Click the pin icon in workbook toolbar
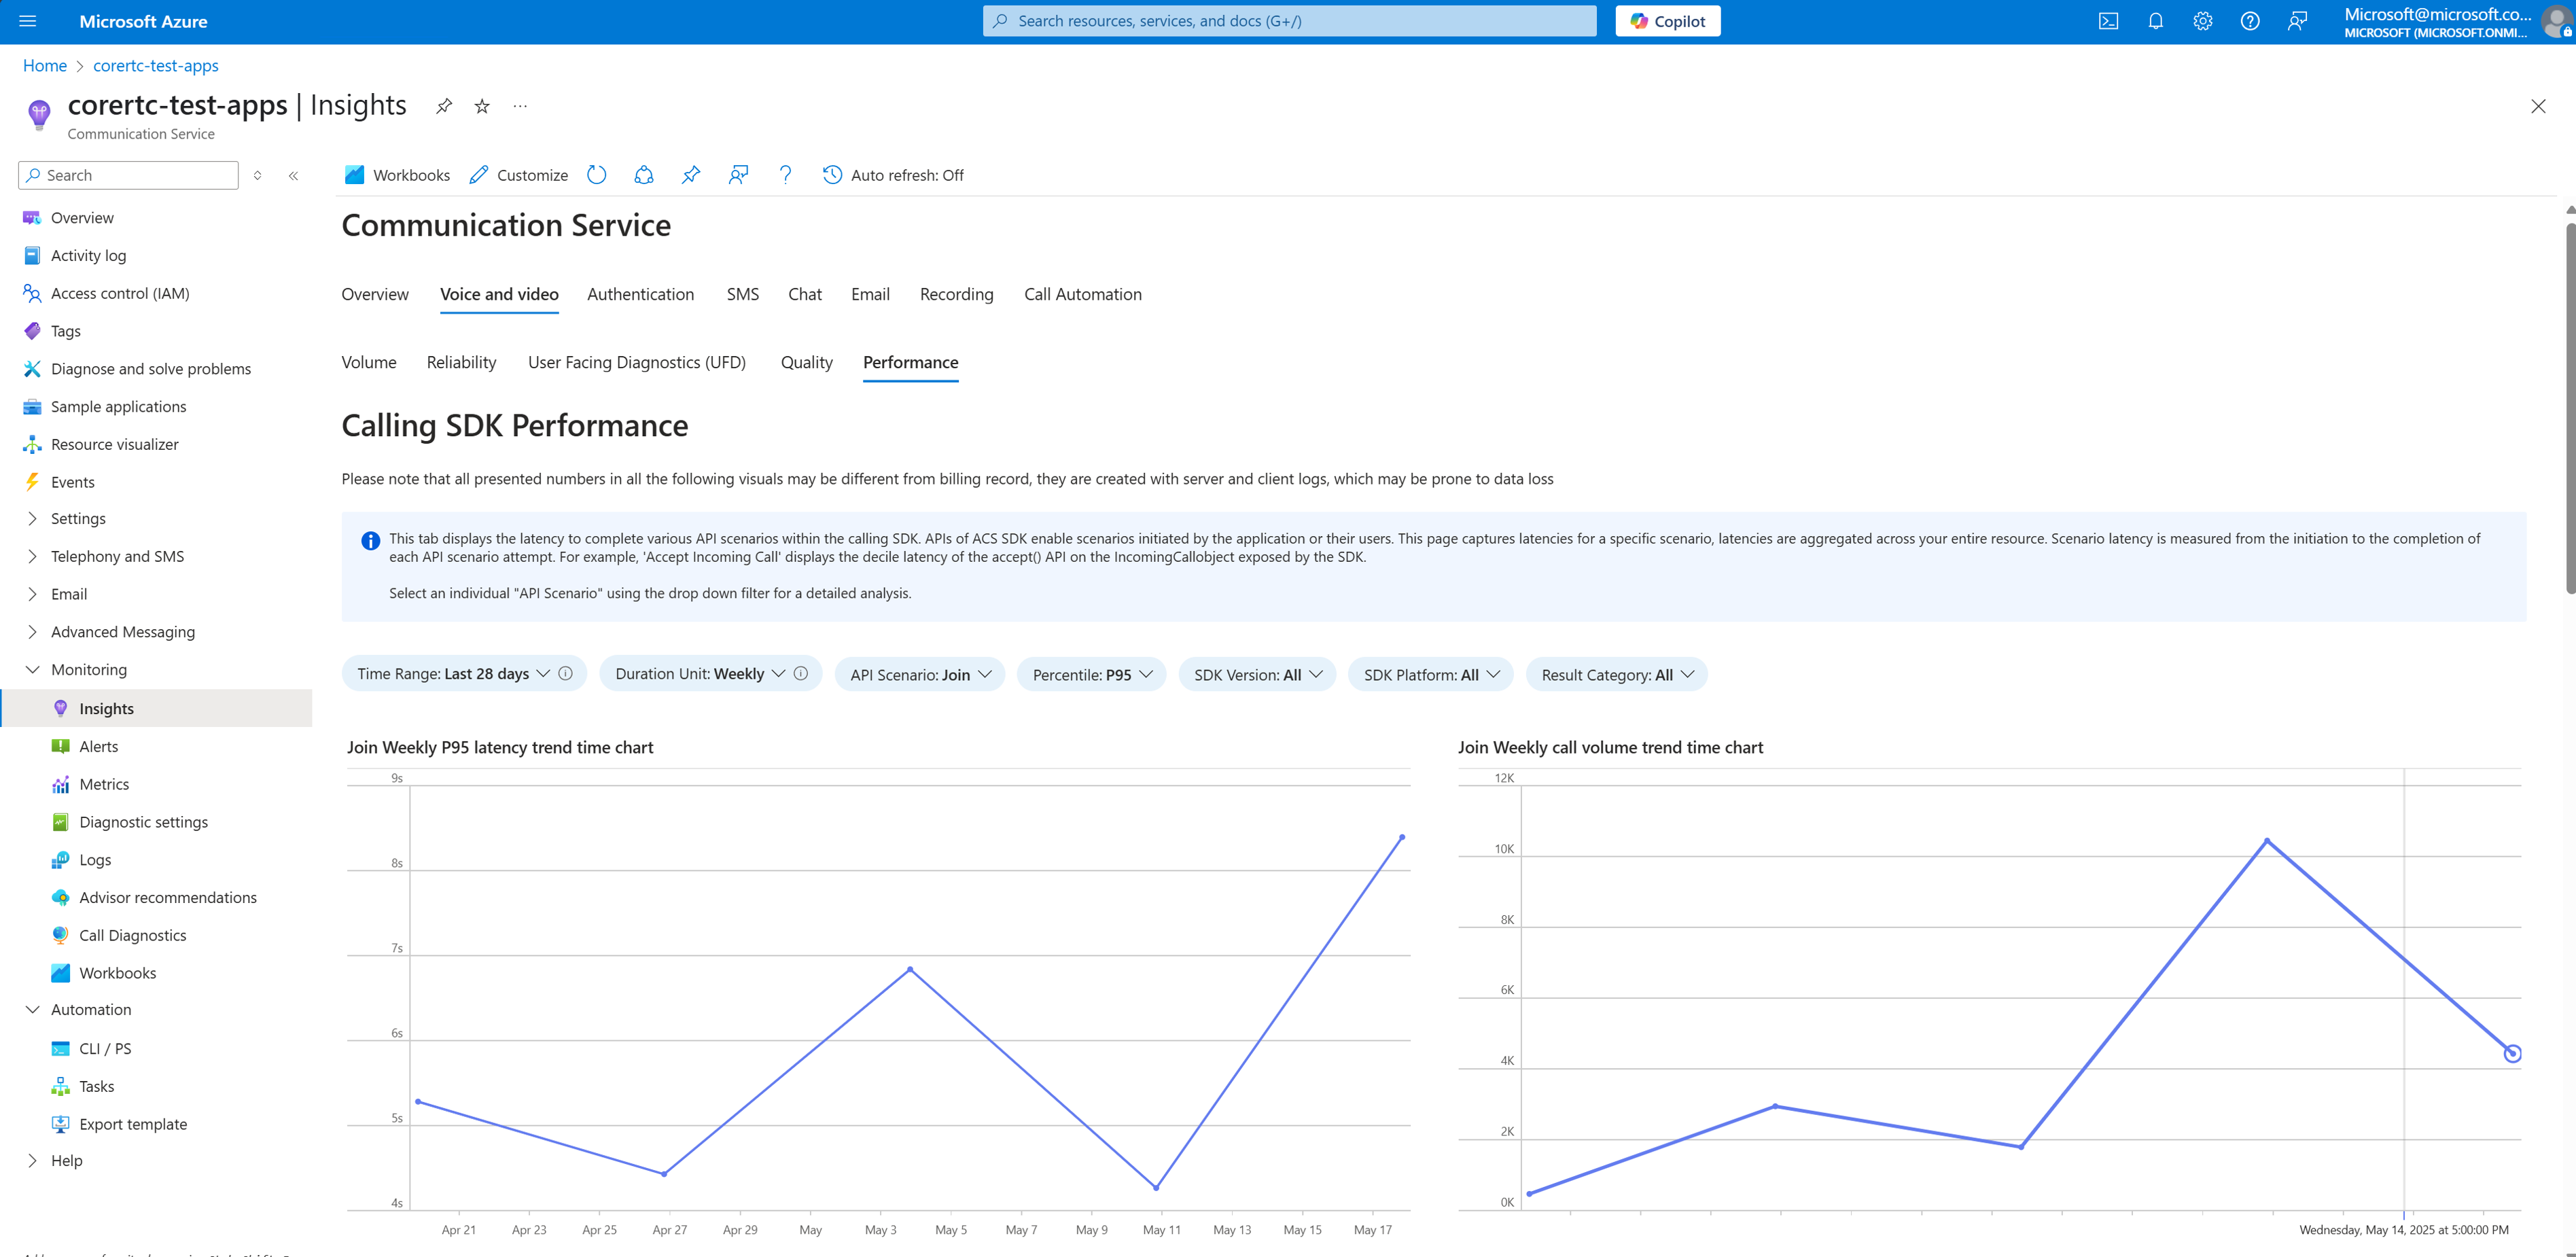This screenshot has width=2576, height=1257. pos(691,175)
